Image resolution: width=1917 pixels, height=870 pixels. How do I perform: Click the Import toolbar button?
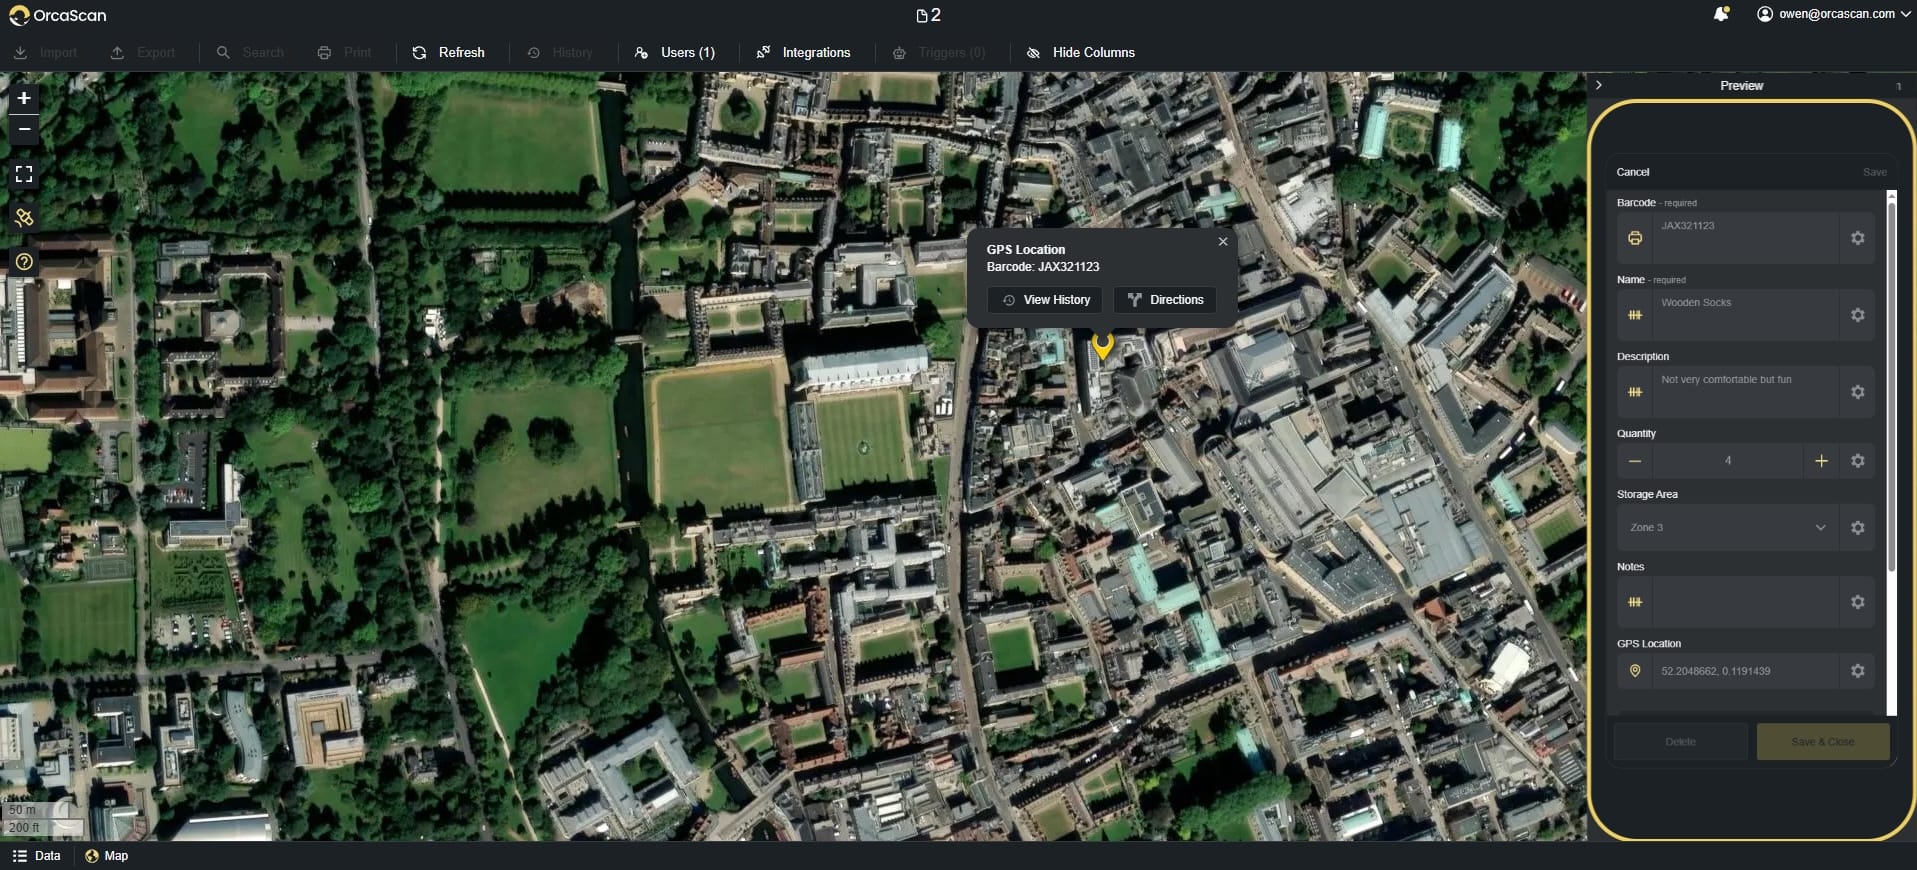point(45,52)
